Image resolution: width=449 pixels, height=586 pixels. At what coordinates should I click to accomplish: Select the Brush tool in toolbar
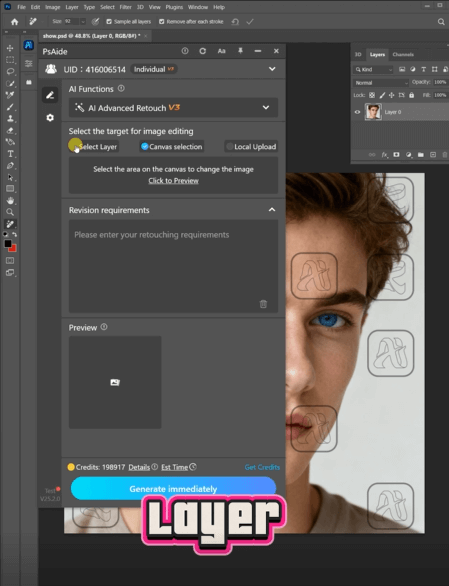10,107
